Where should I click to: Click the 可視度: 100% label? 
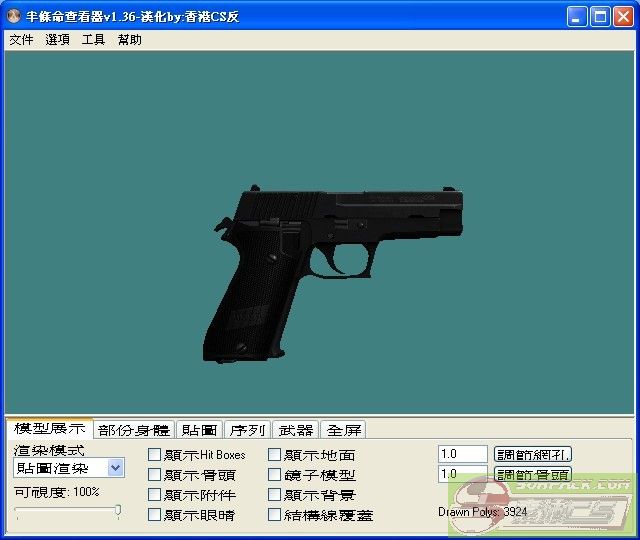click(57, 492)
